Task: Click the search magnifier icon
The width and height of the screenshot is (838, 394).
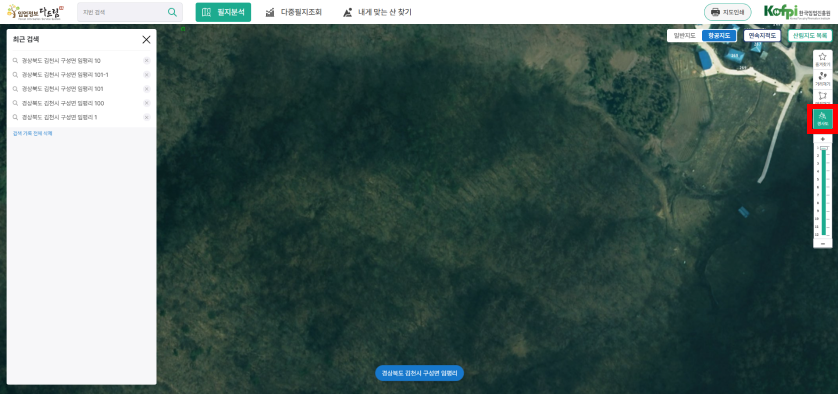Action: click(x=172, y=12)
